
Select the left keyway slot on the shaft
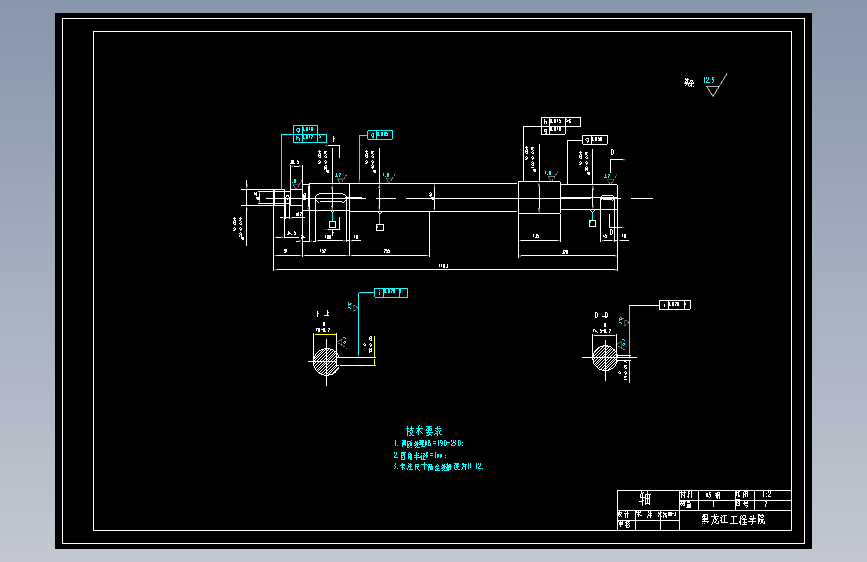click(331, 197)
